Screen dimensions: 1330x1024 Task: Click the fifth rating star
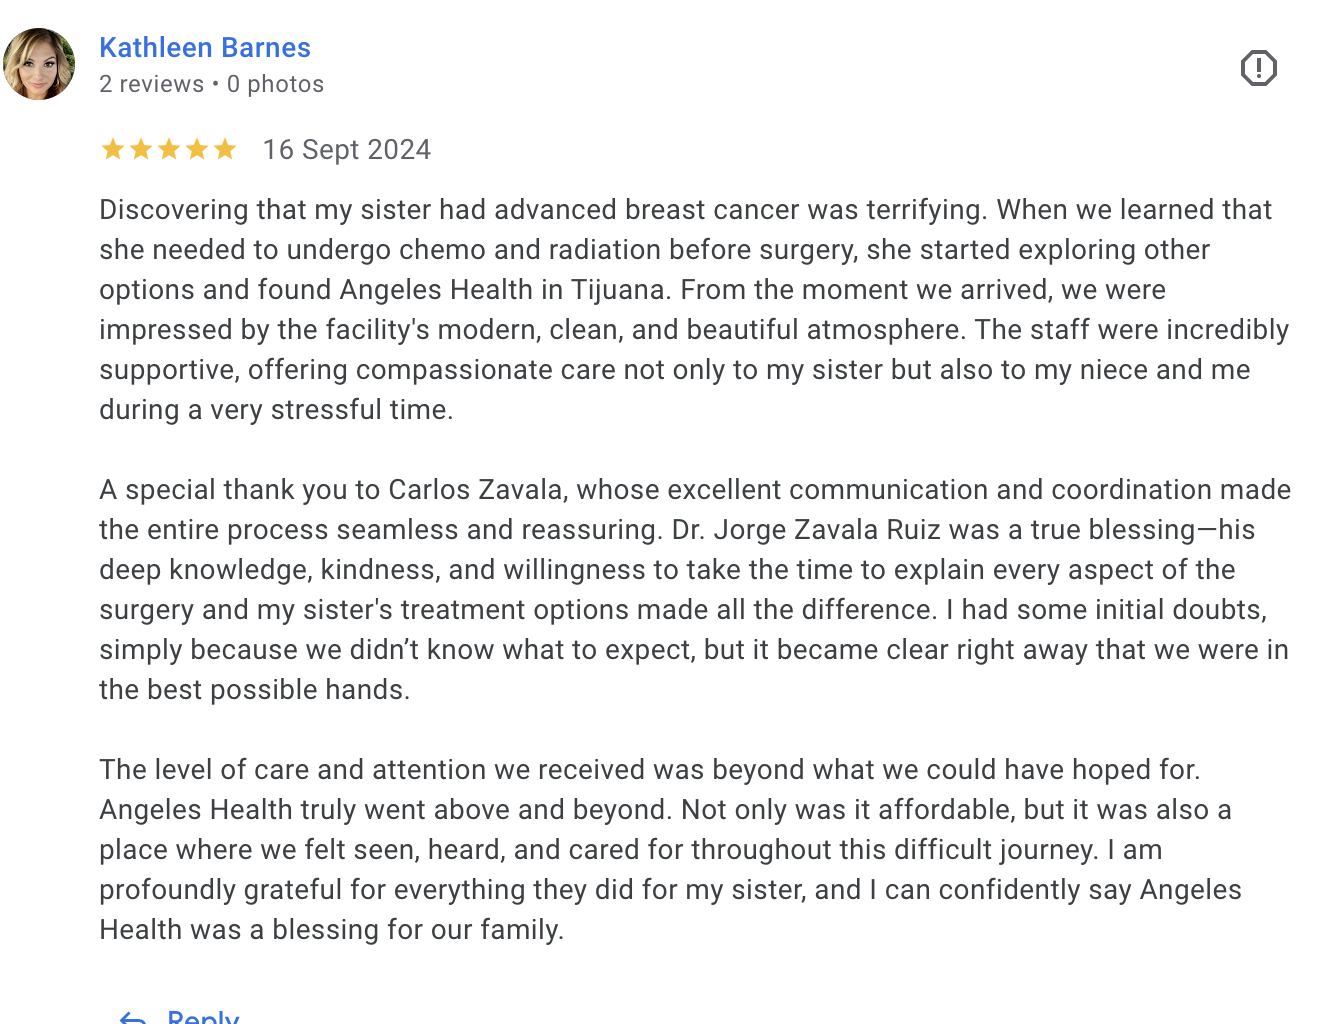pos(225,150)
